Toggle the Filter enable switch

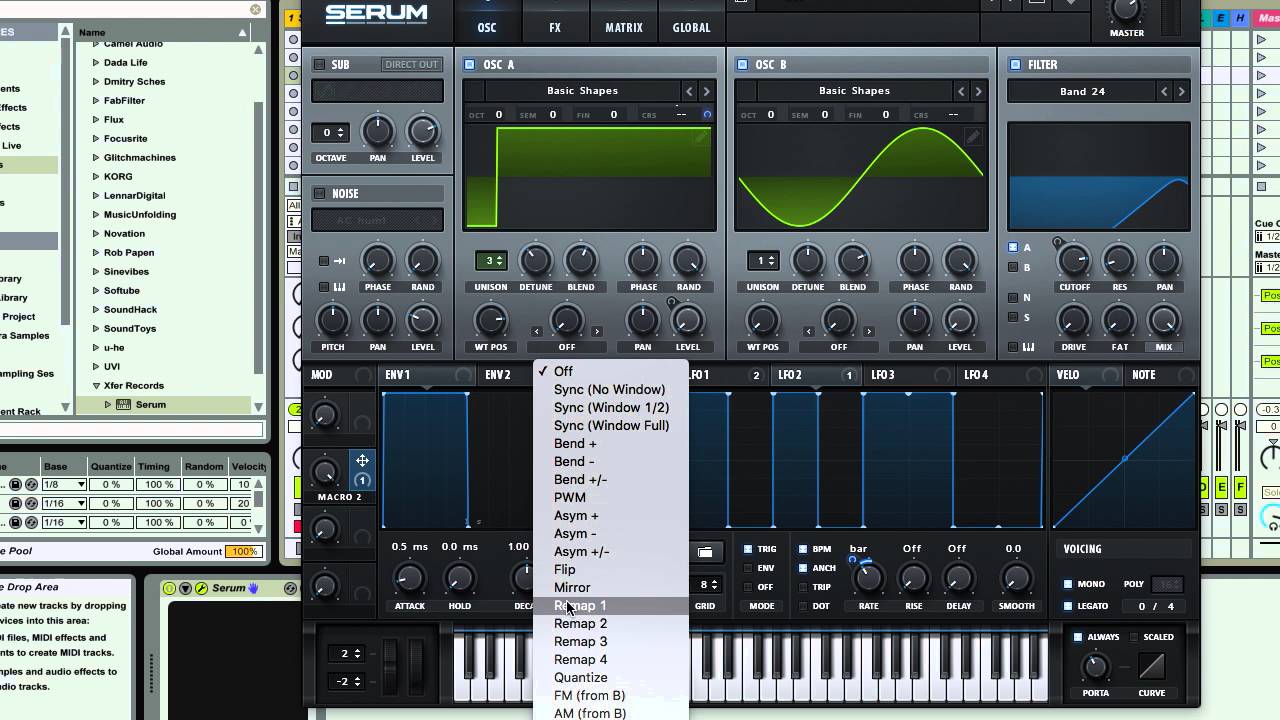pyautogui.click(x=1015, y=65)
